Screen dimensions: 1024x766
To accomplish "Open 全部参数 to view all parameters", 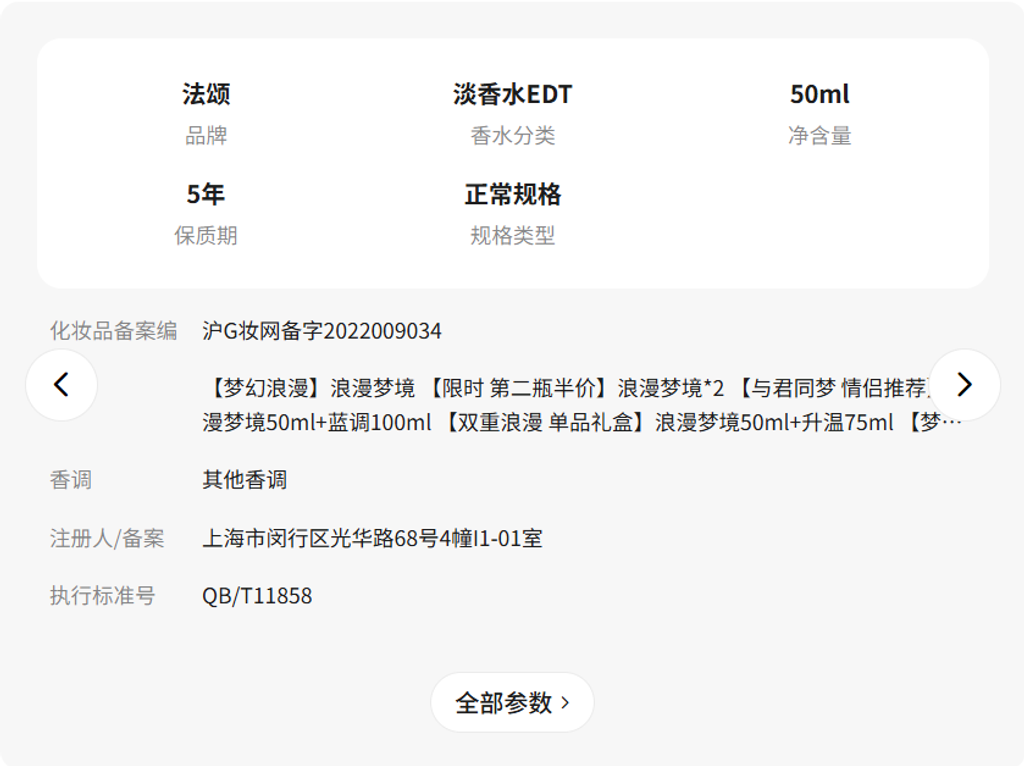I will (512, 702).
